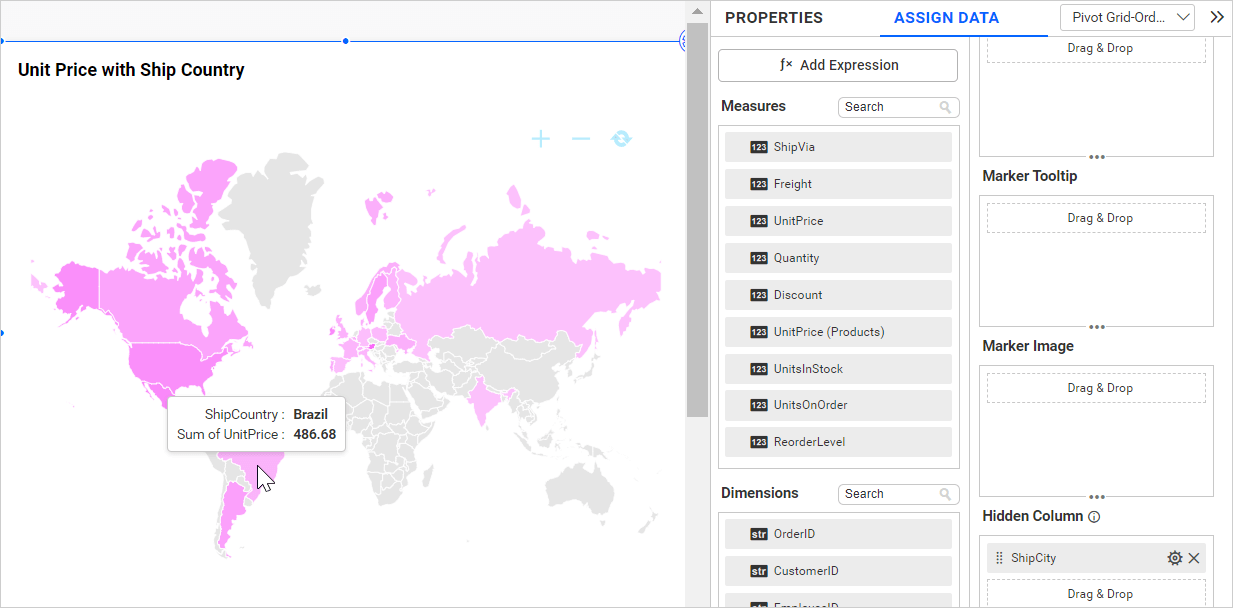Select the ASSIGN DATA tab

point(946,18)
